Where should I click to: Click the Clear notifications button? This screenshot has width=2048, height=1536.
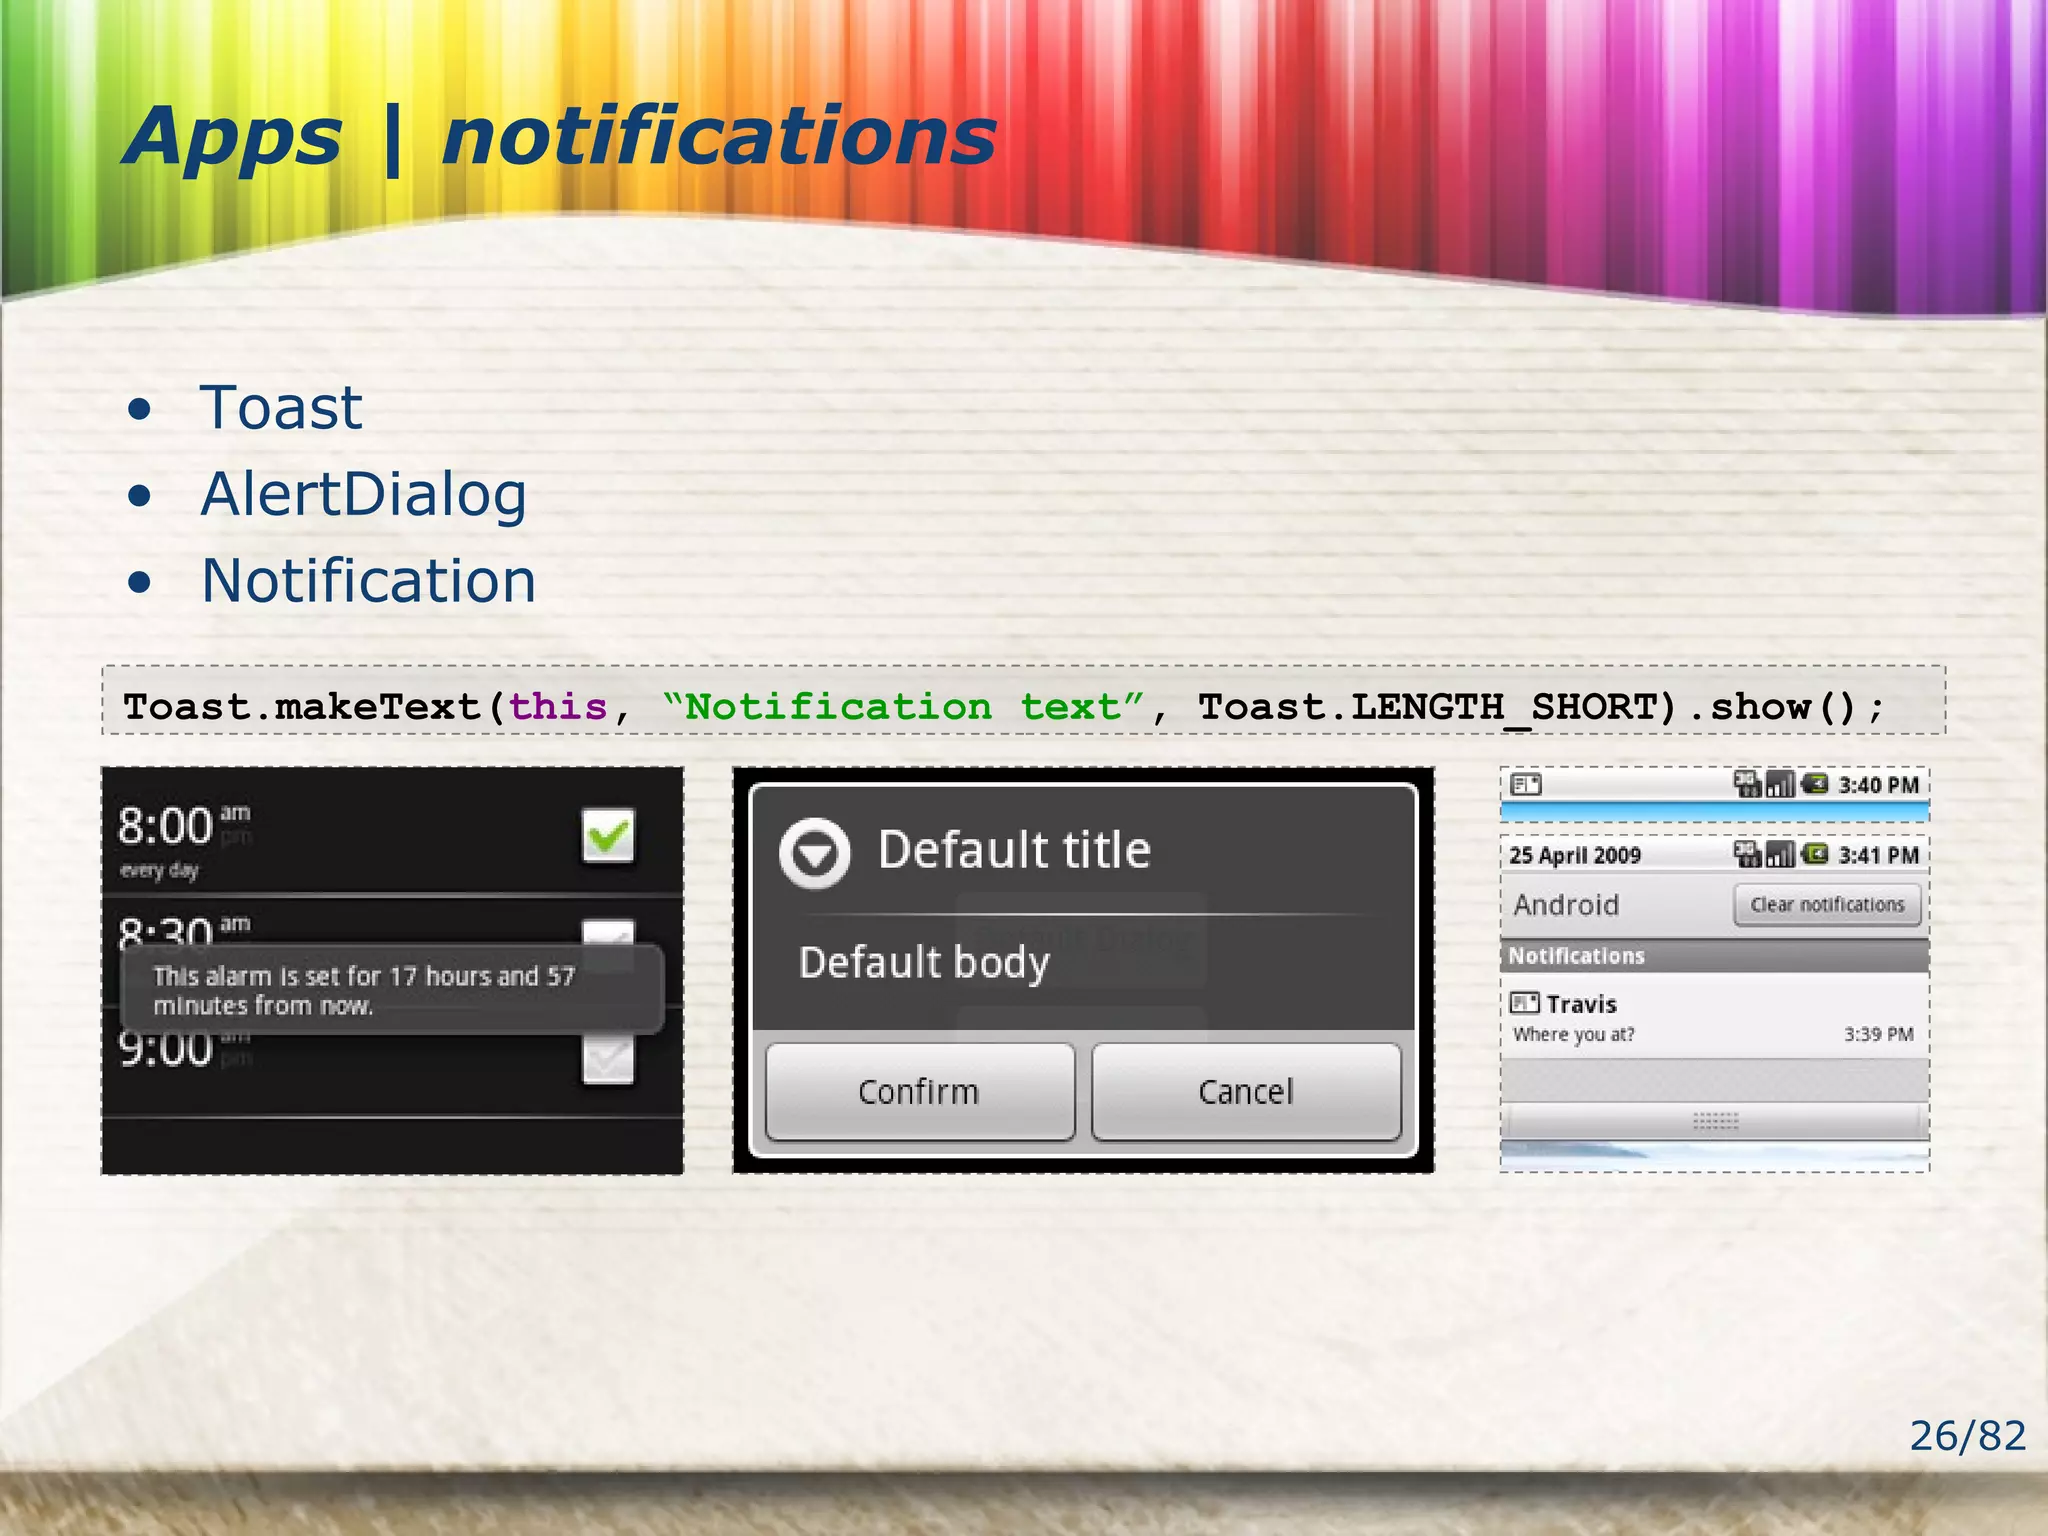coord(1827,905)
